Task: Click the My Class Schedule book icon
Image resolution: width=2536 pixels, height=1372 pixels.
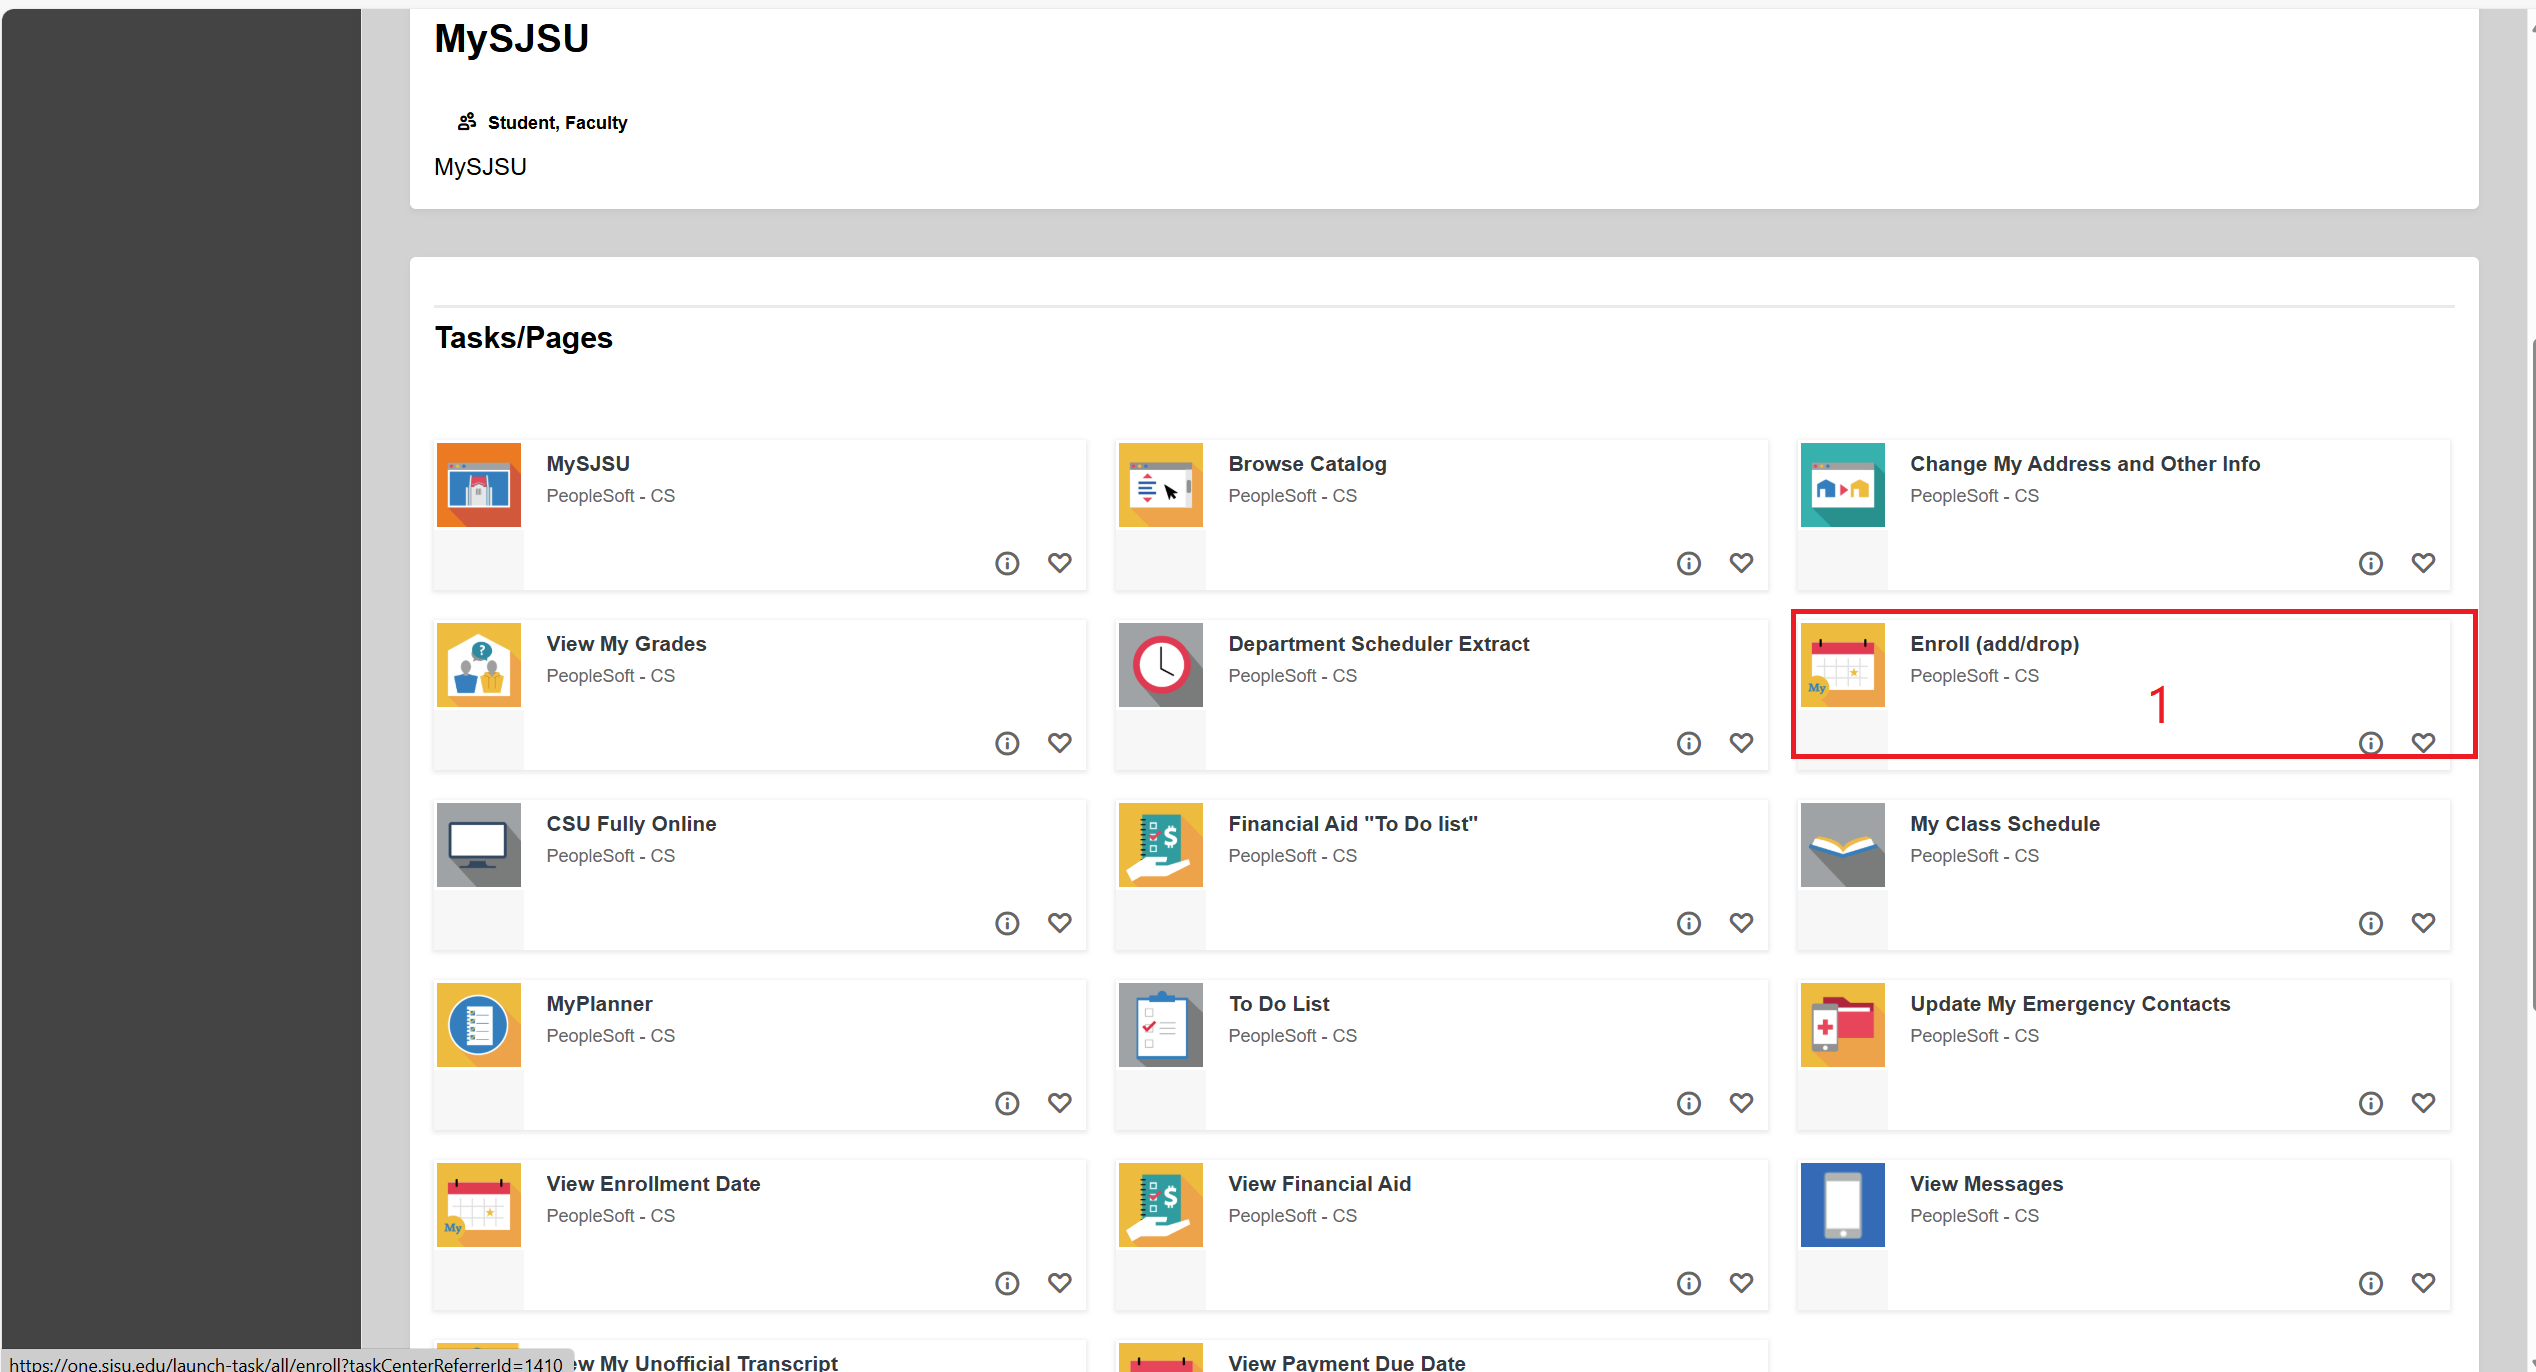Action: tap(1843, 845)
